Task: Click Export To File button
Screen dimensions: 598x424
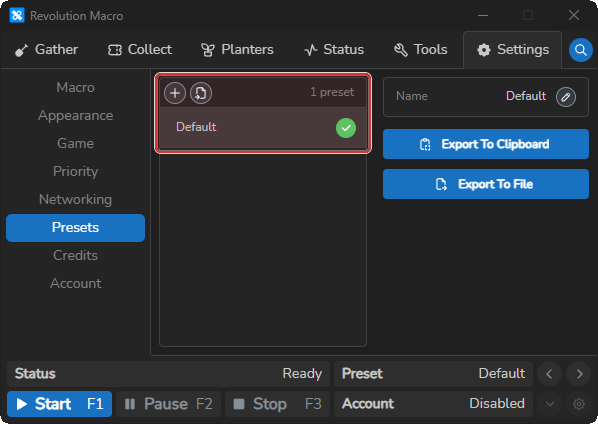Action: point(486,184)
